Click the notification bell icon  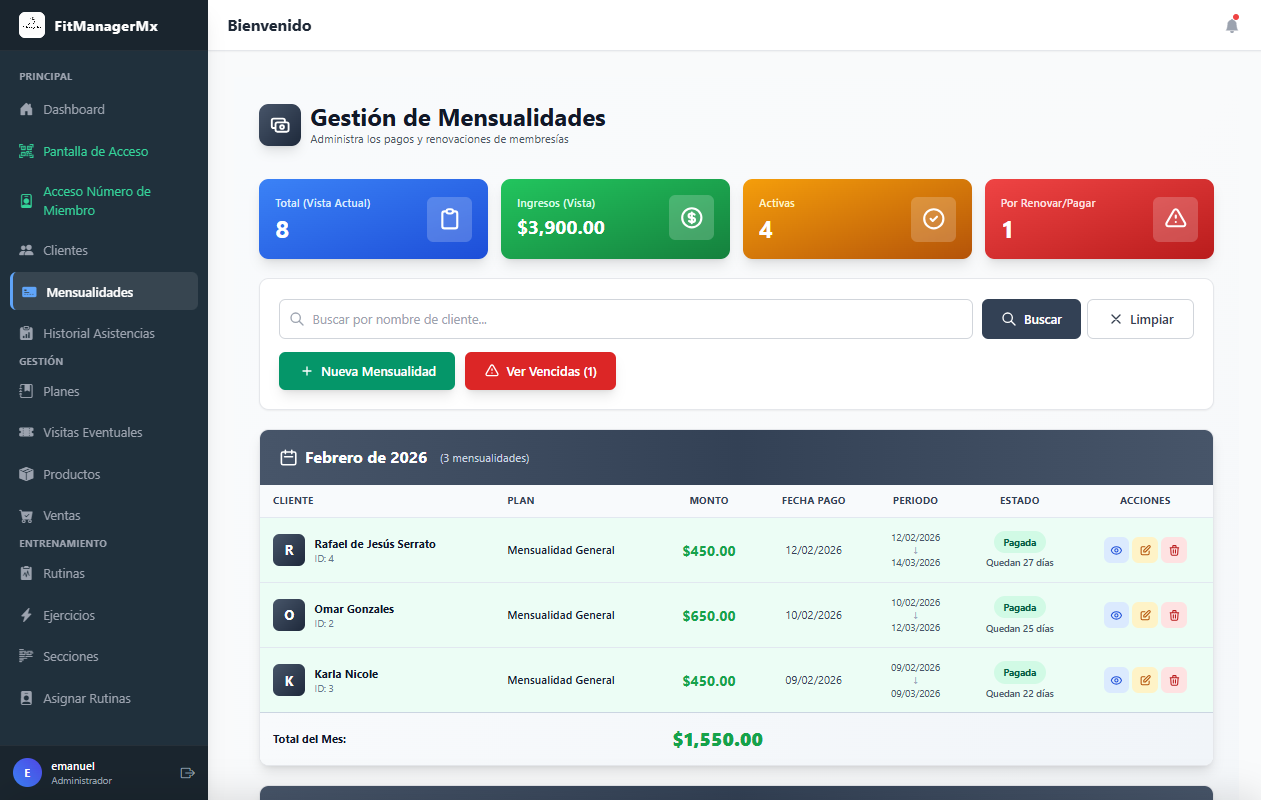pyautogui.click(x=1231, y=26)
